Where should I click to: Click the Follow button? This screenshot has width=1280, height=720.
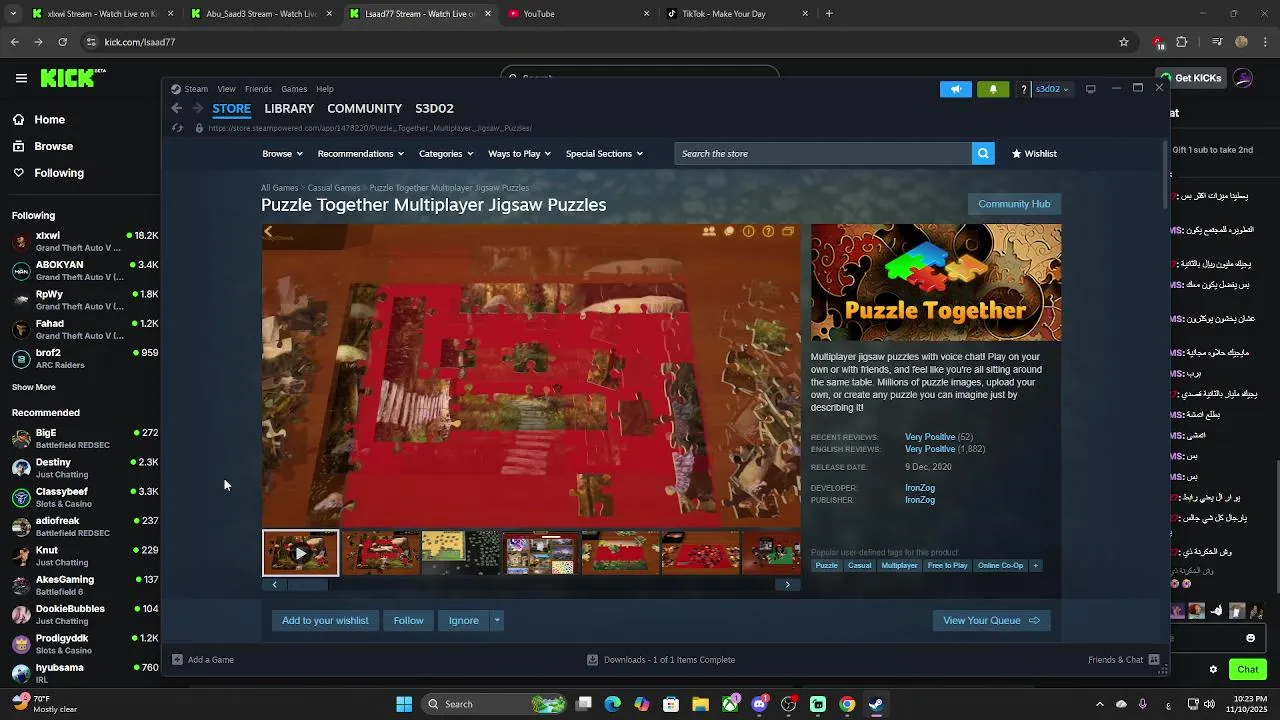408,620
